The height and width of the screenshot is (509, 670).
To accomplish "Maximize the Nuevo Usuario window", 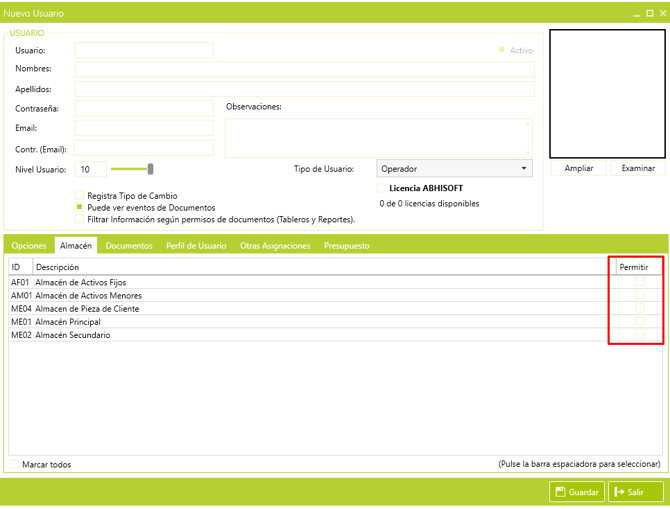I will pos(649,14).
